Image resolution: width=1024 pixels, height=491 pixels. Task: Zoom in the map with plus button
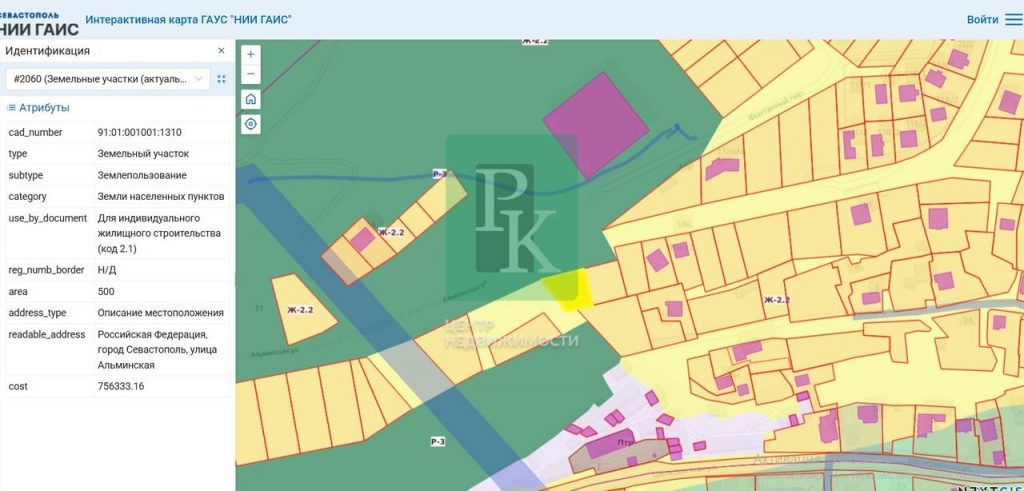coord(250,54)
